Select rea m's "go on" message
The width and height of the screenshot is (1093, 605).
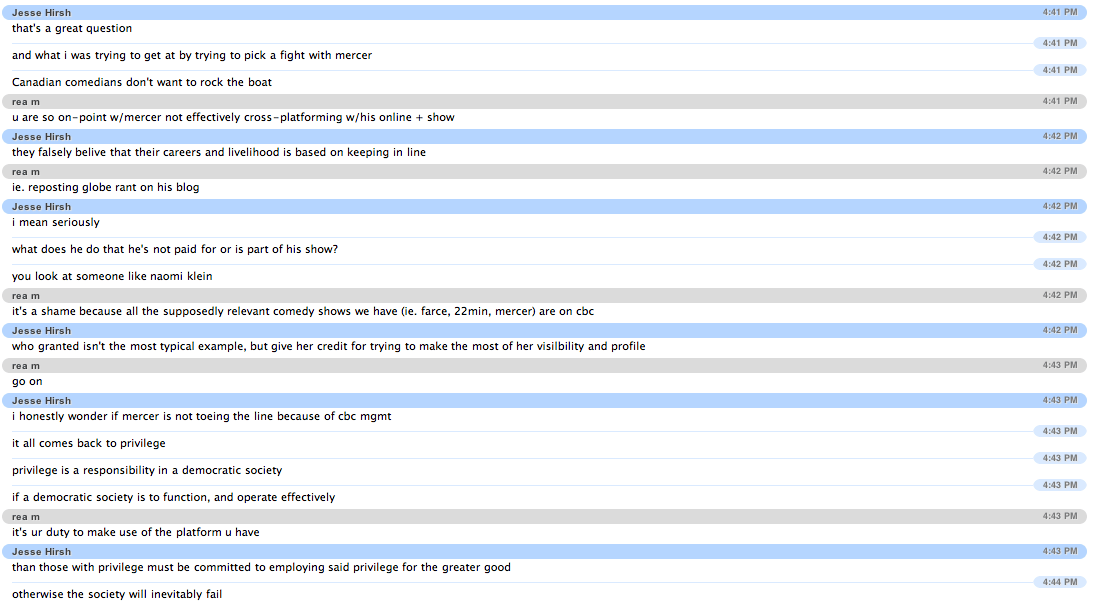pos(27,382)
